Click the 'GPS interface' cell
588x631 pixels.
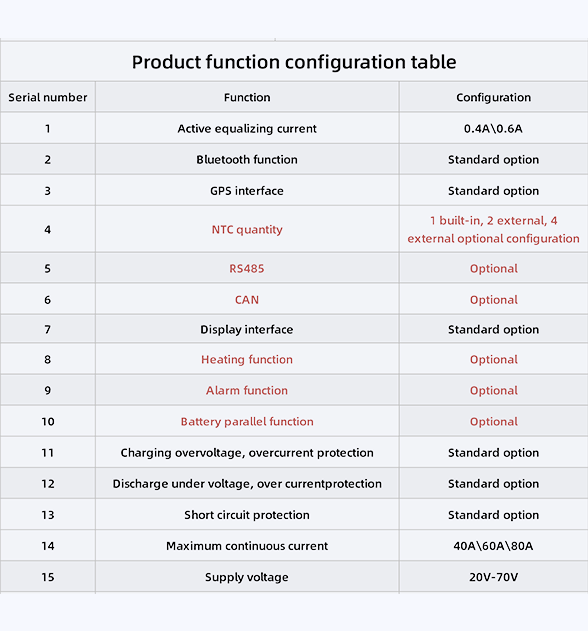point(247,191)
